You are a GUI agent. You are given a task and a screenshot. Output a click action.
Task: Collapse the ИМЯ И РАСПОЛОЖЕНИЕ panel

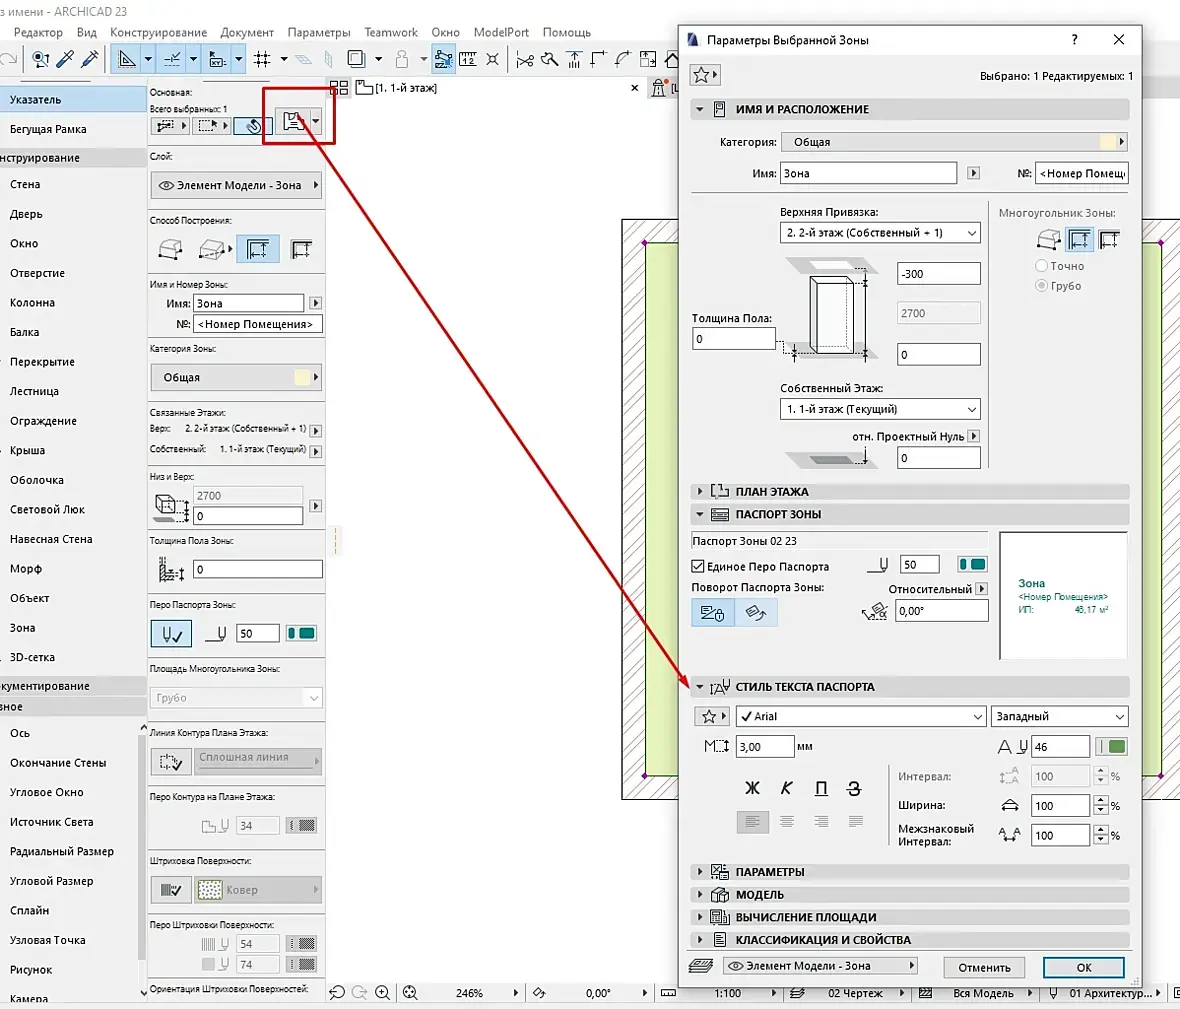(x=699, y=109)
